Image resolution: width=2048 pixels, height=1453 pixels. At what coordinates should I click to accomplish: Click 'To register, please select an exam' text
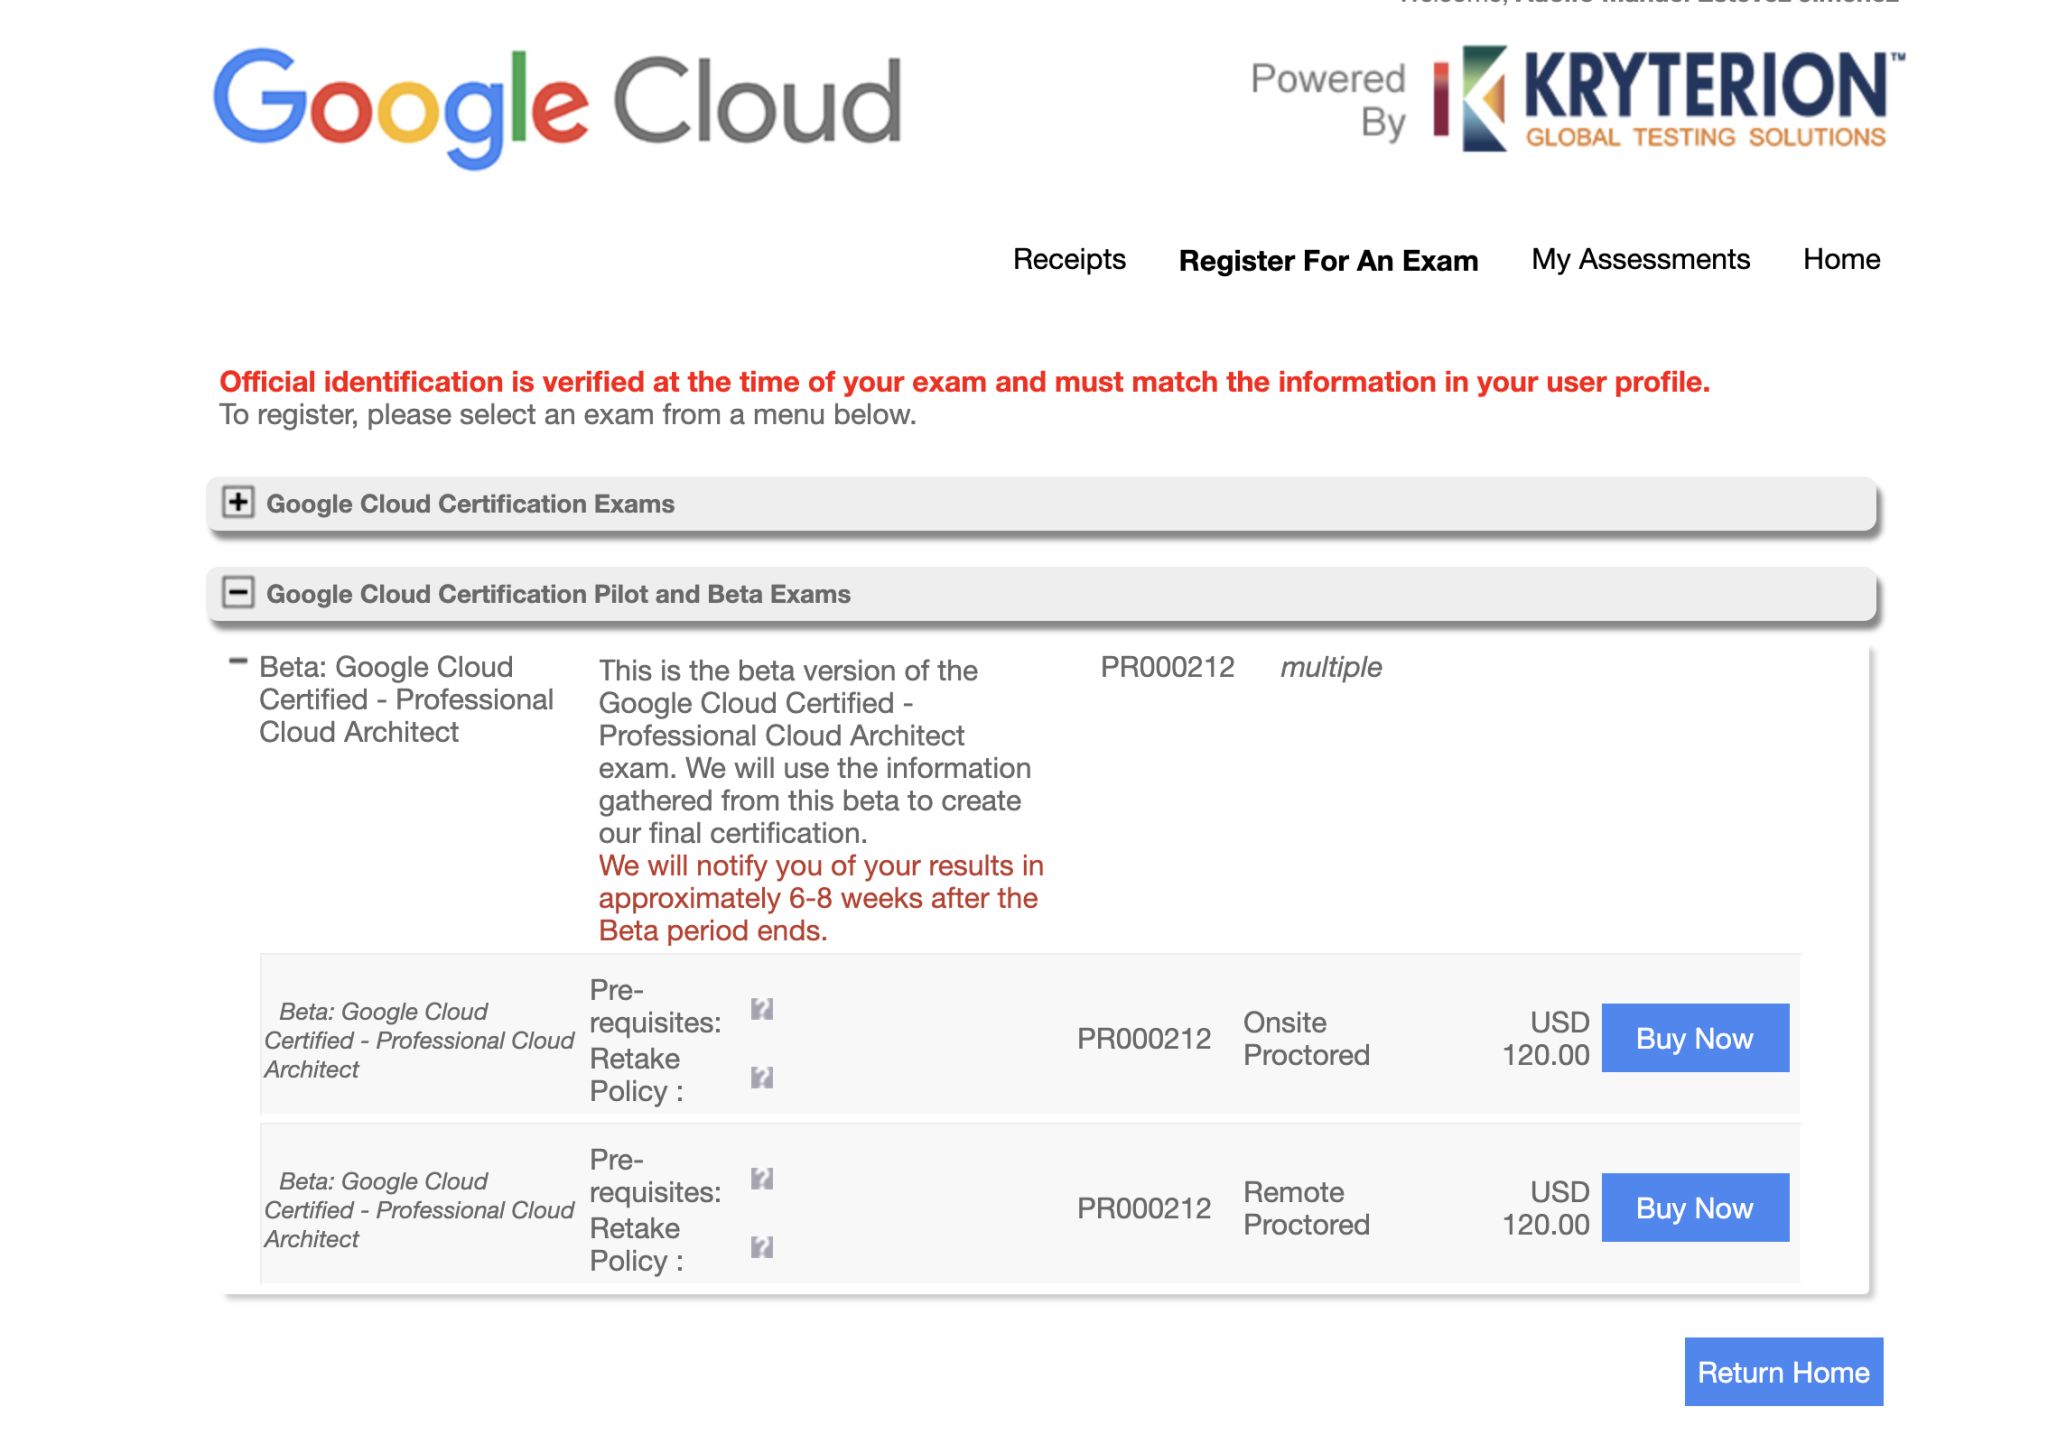tap(567, 415)
